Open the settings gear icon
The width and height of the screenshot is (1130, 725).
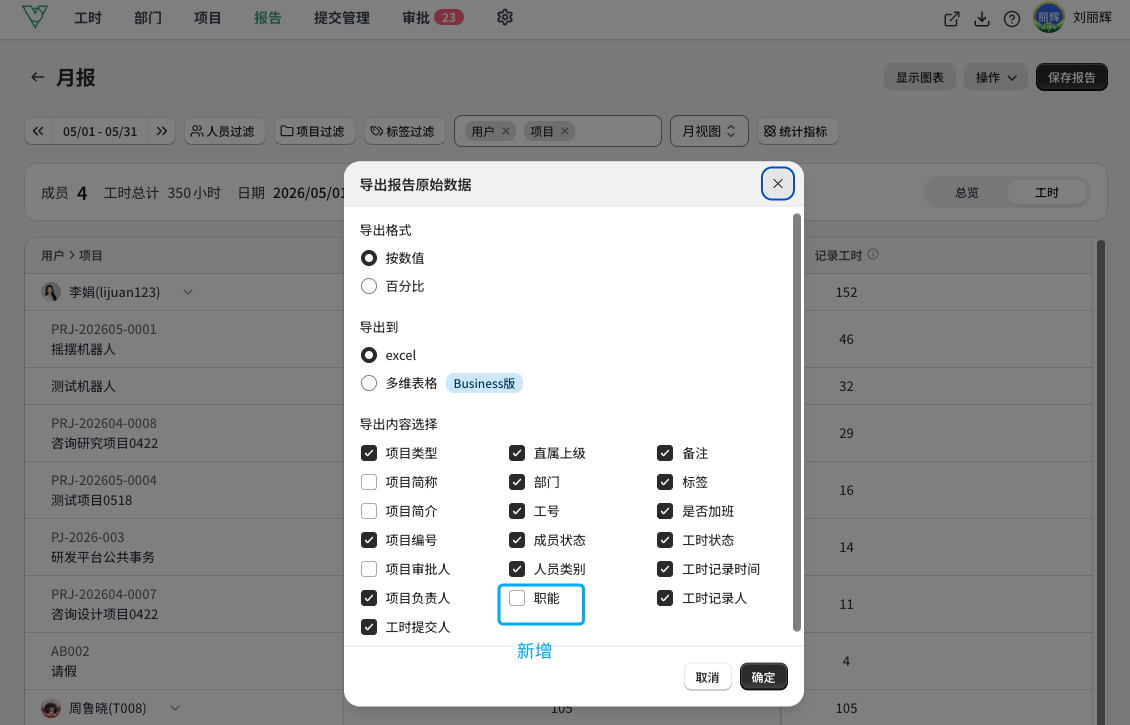[504, 17]
